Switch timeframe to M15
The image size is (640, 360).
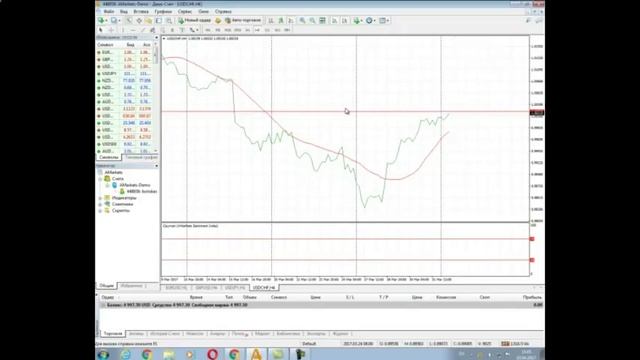pyautogui.click(x=228, y=30)
